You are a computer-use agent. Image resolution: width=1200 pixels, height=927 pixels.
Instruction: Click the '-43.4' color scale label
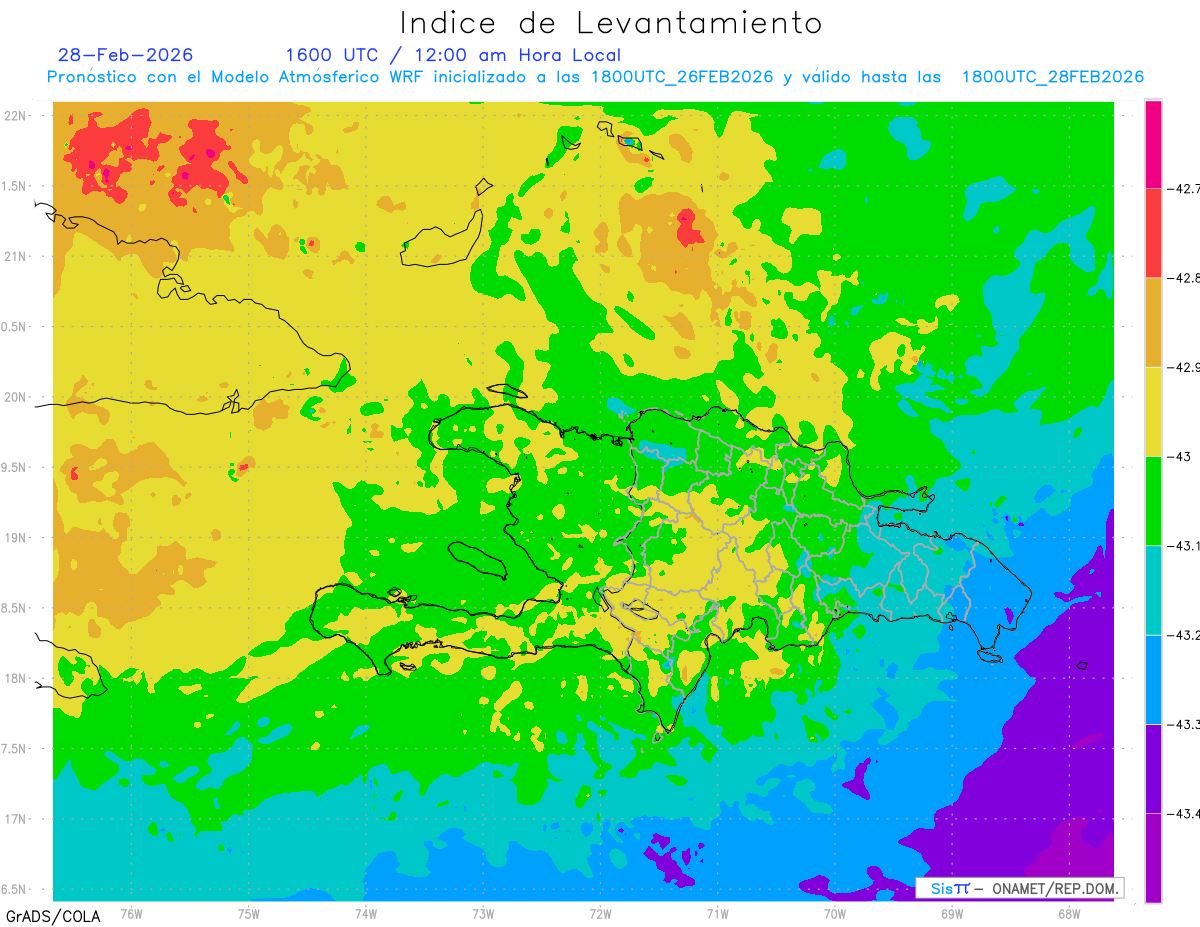(1183, 813)
